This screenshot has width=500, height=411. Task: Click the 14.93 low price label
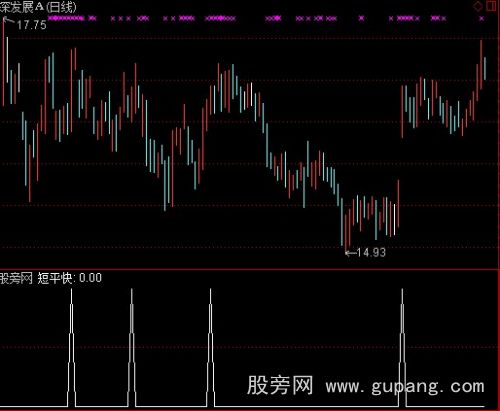point(371,253)
